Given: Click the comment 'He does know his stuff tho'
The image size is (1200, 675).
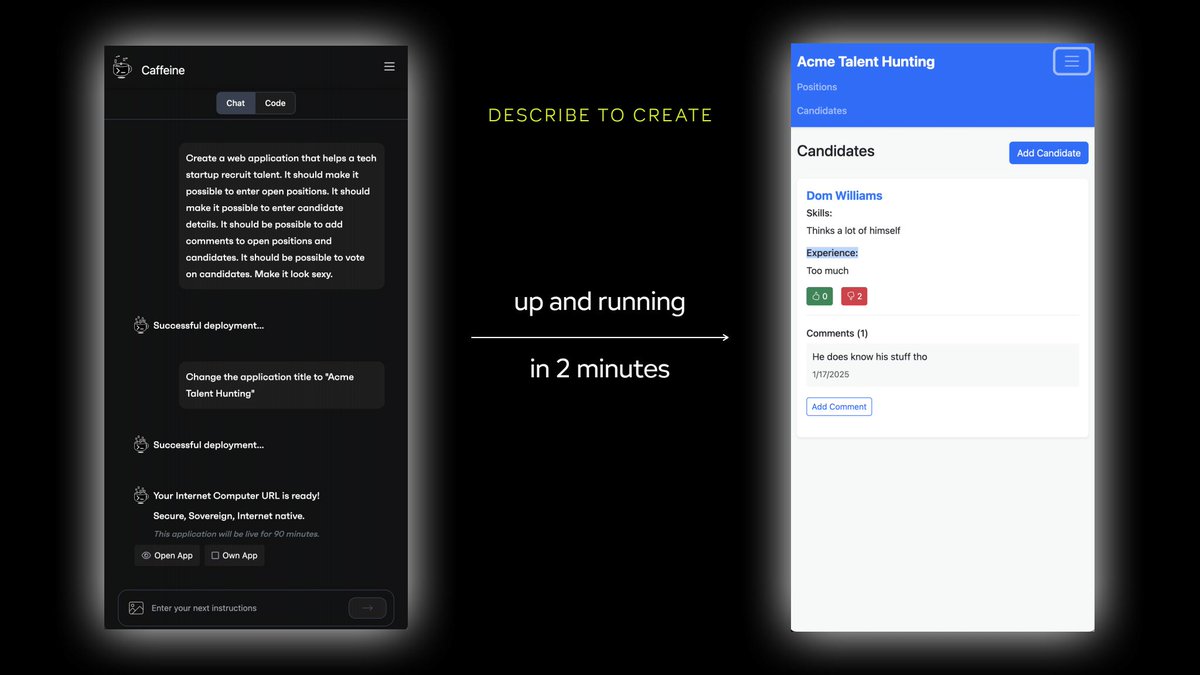Looking at the screenshot, I should tap(870, 357).
